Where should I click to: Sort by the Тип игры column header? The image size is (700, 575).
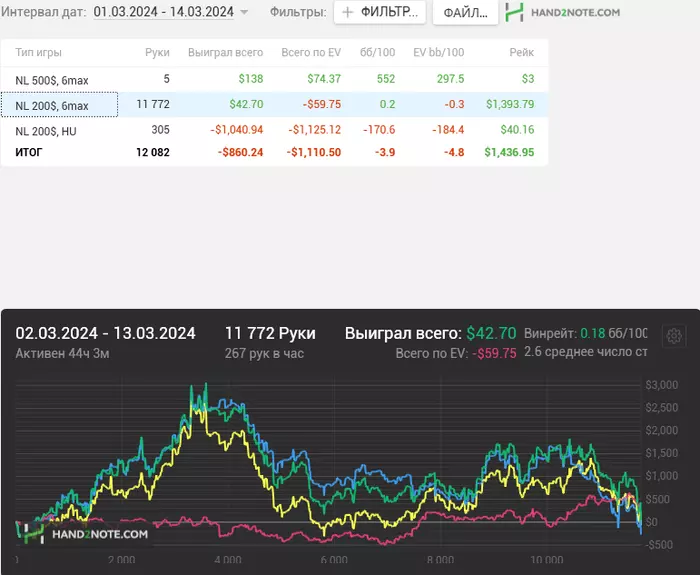tap(38, 52)
